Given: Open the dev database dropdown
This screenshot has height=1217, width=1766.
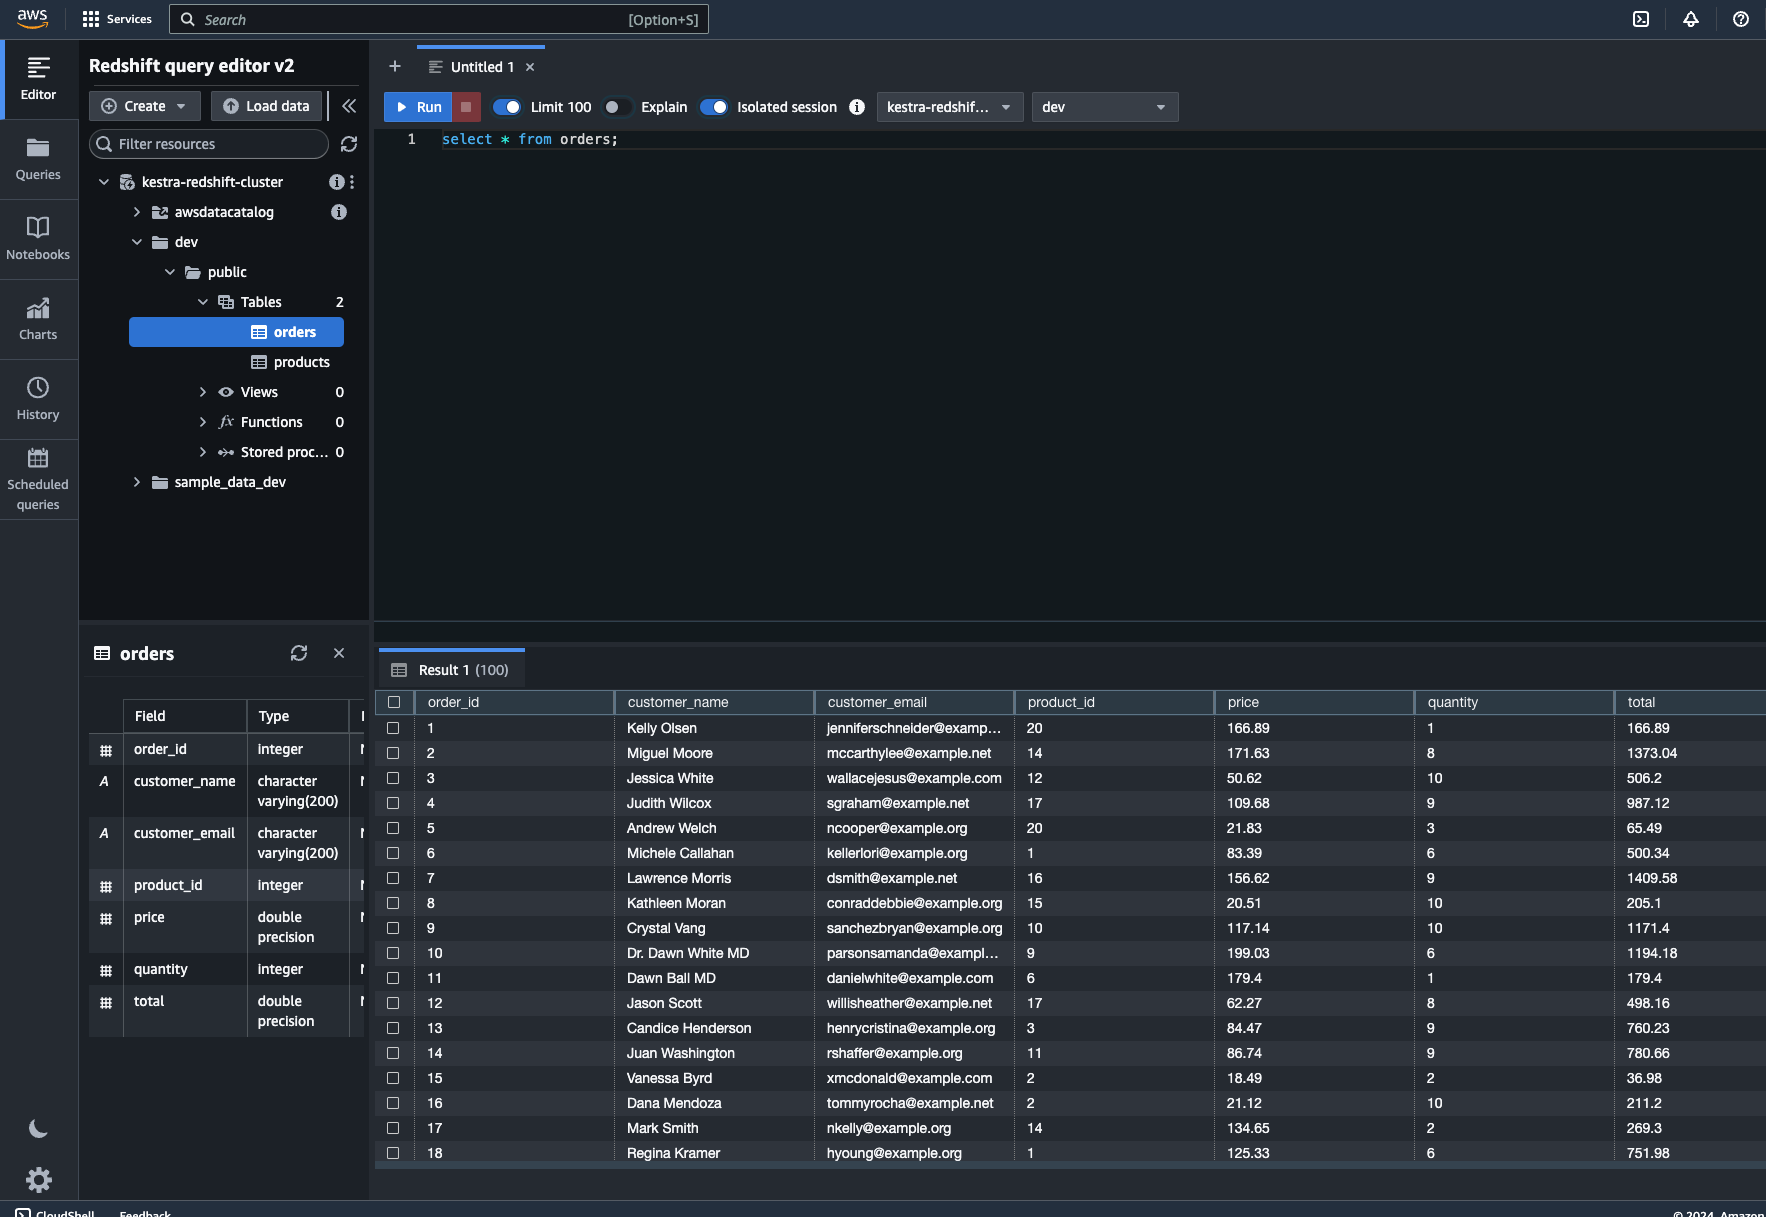Looking at the screenshot, I should (1103, 107).
